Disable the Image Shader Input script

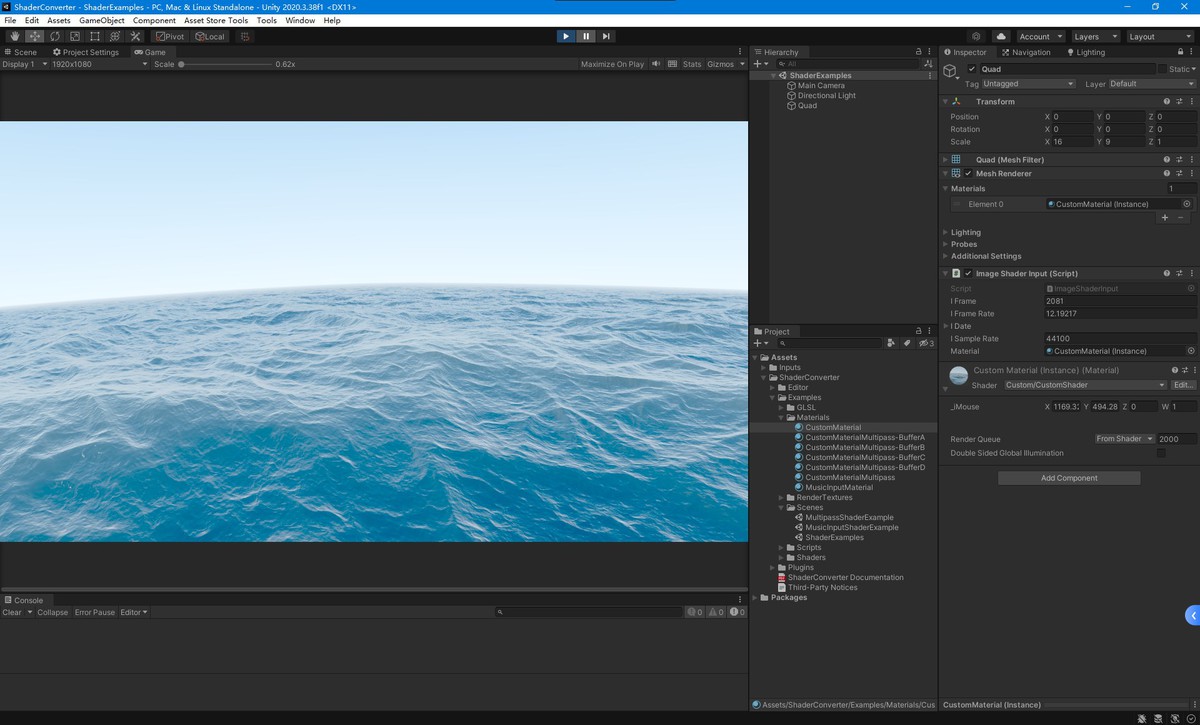968,273
